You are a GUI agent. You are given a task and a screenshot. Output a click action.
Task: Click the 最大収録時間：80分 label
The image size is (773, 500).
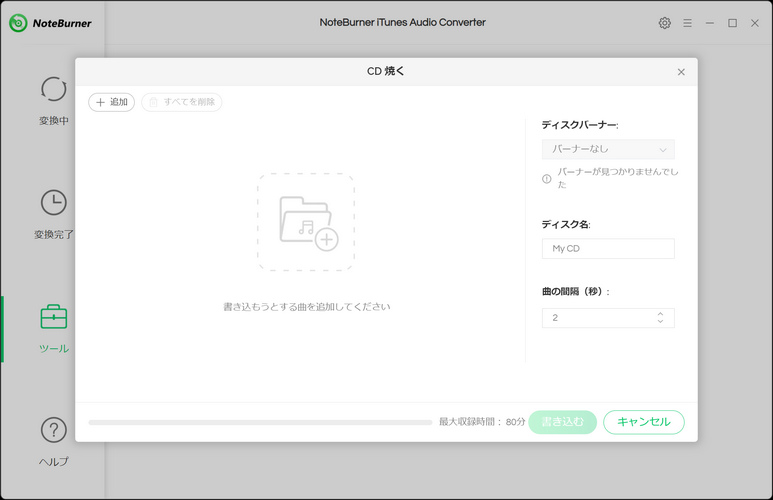click(482, 422)
